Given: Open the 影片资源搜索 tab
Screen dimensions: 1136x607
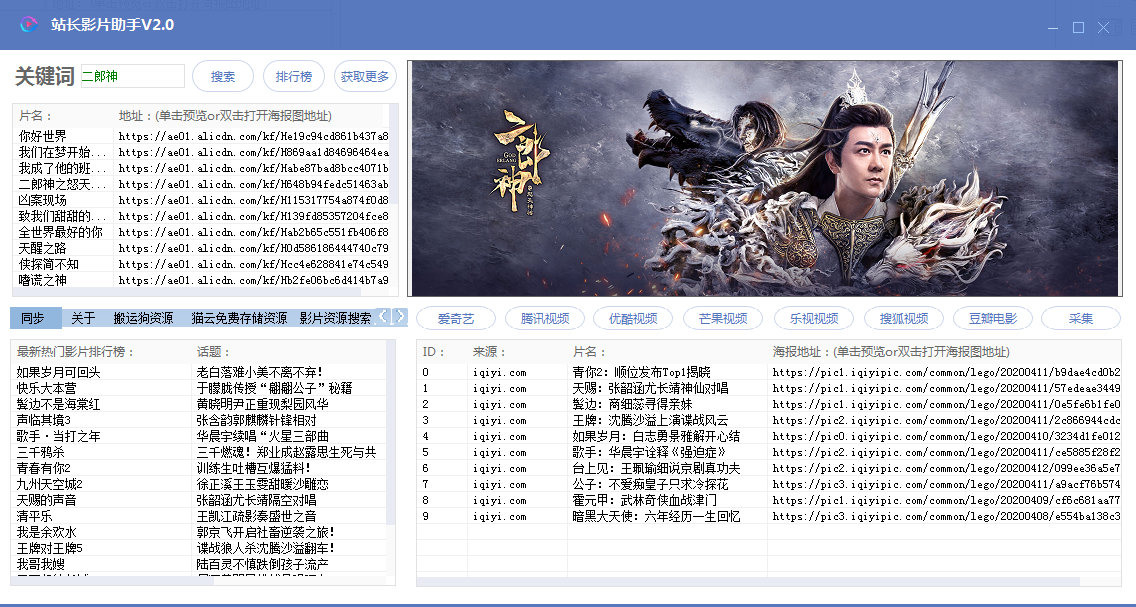Looking at the screenshot, I should [x=335, y=318].
